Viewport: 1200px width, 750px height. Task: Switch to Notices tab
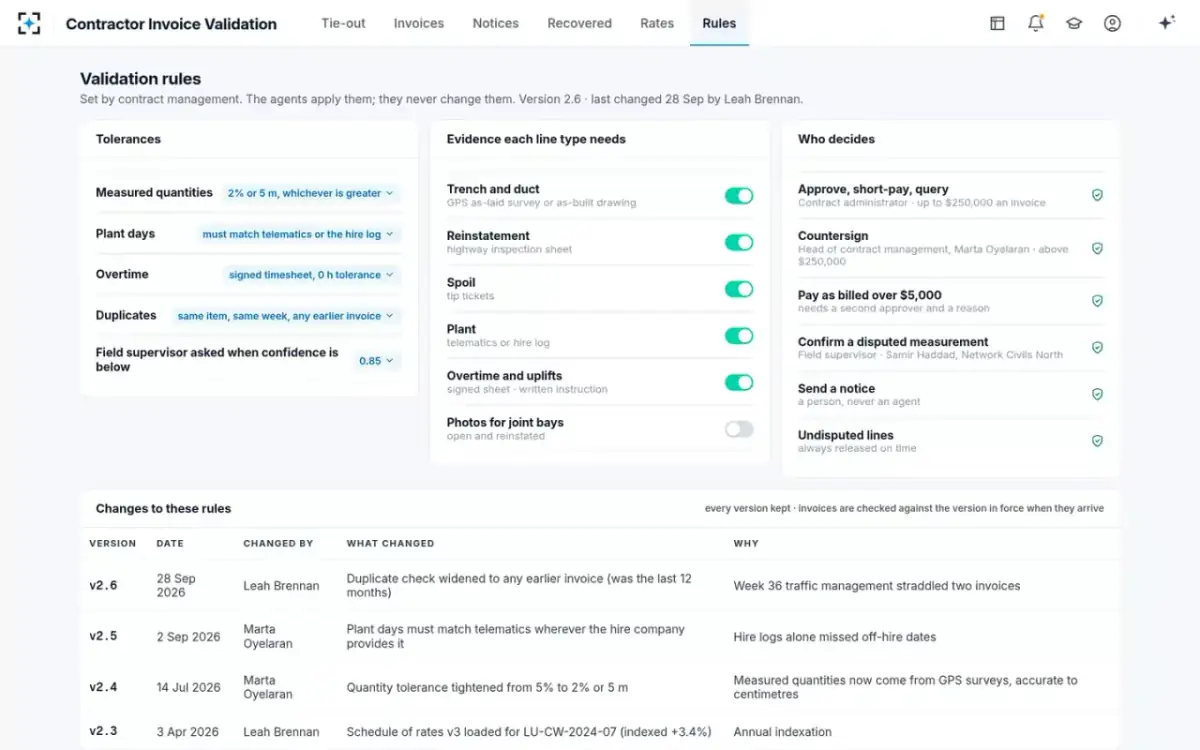tap(496, 23)
